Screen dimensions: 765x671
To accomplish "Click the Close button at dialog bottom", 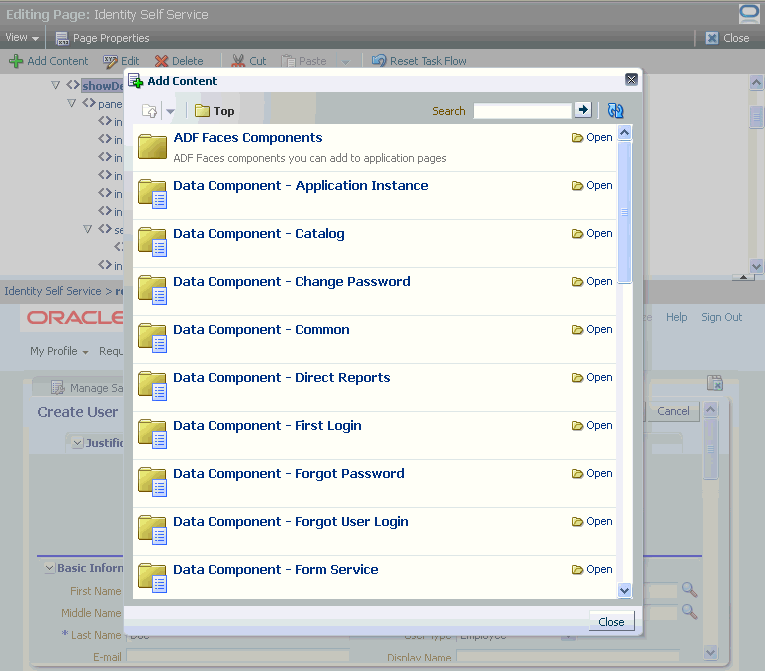I will (611, 622).
